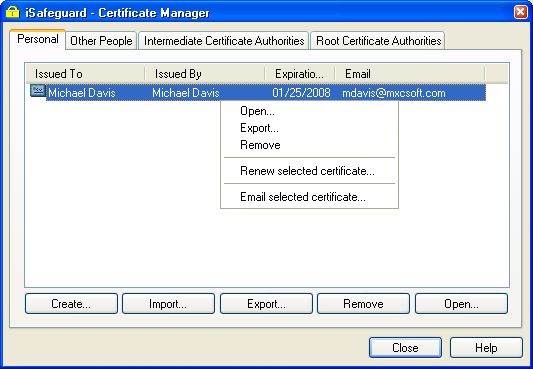
Task: Click the 01/25/2008 expiration date
Action: click(301, 93)
